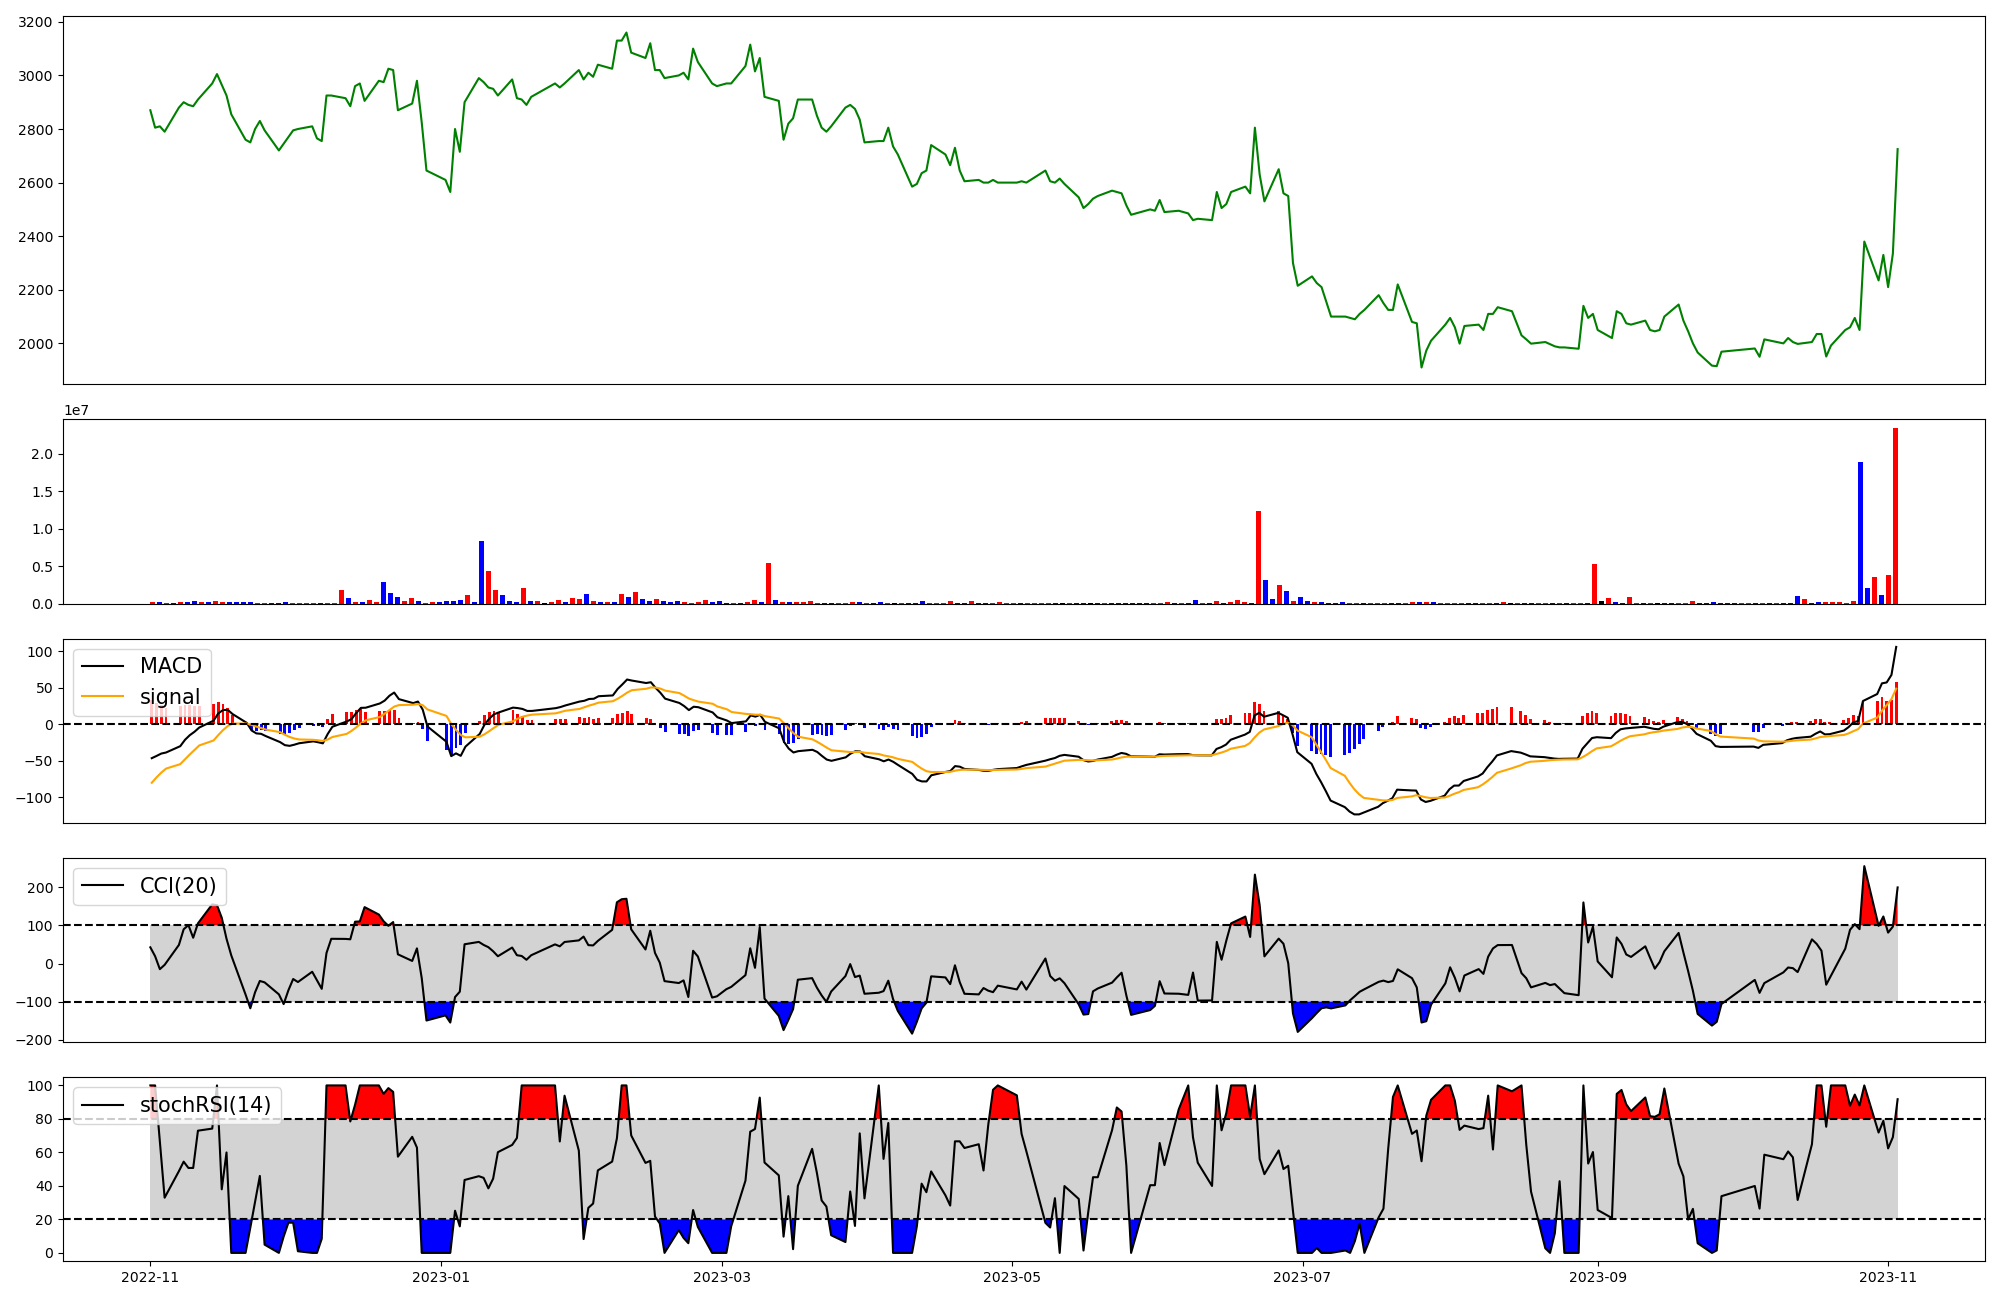Click the 2023-07 x-axis date label

click(1302, 1277)
